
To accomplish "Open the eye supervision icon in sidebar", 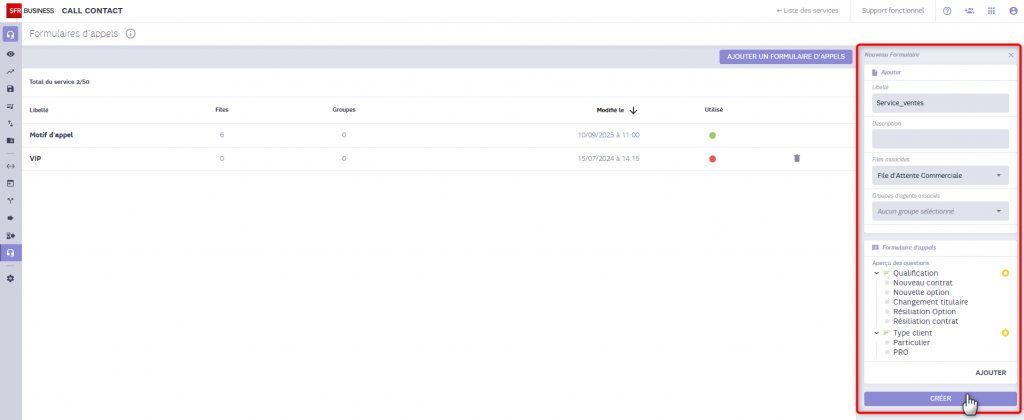I will 10,54.
